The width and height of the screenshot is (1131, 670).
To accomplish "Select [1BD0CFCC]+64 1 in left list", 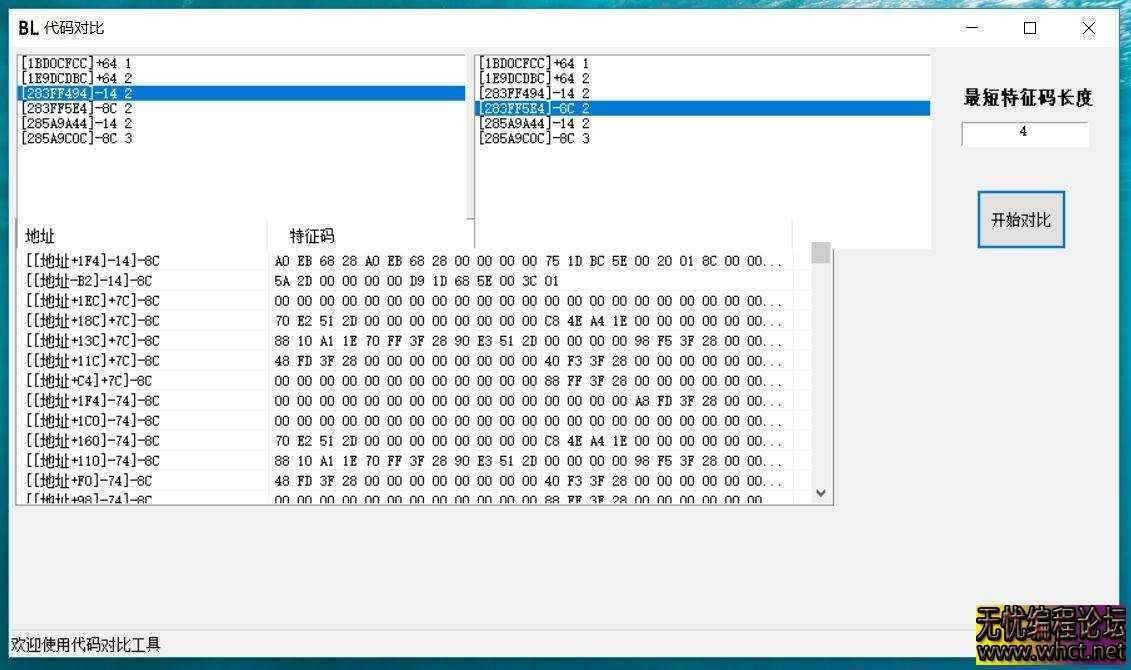I will [76, 63].
